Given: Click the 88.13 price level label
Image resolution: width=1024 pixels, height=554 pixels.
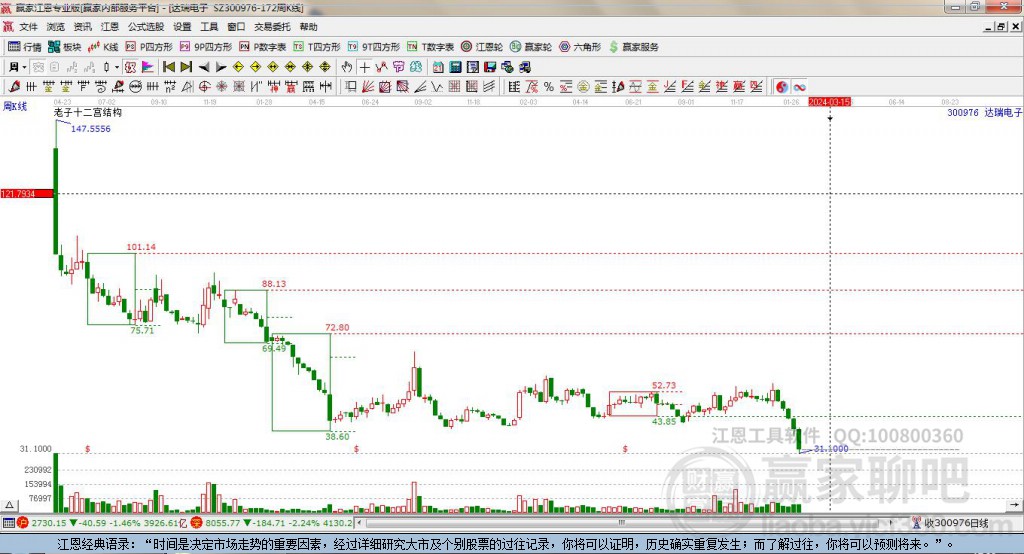Looking at the screenshot, I should (x=274, y=284).
